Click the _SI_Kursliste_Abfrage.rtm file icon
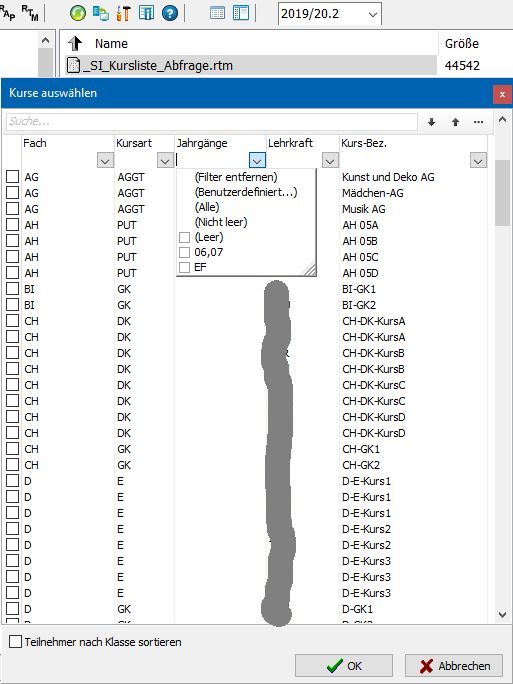This screenshot has width=513, height=684. (73, 65)
